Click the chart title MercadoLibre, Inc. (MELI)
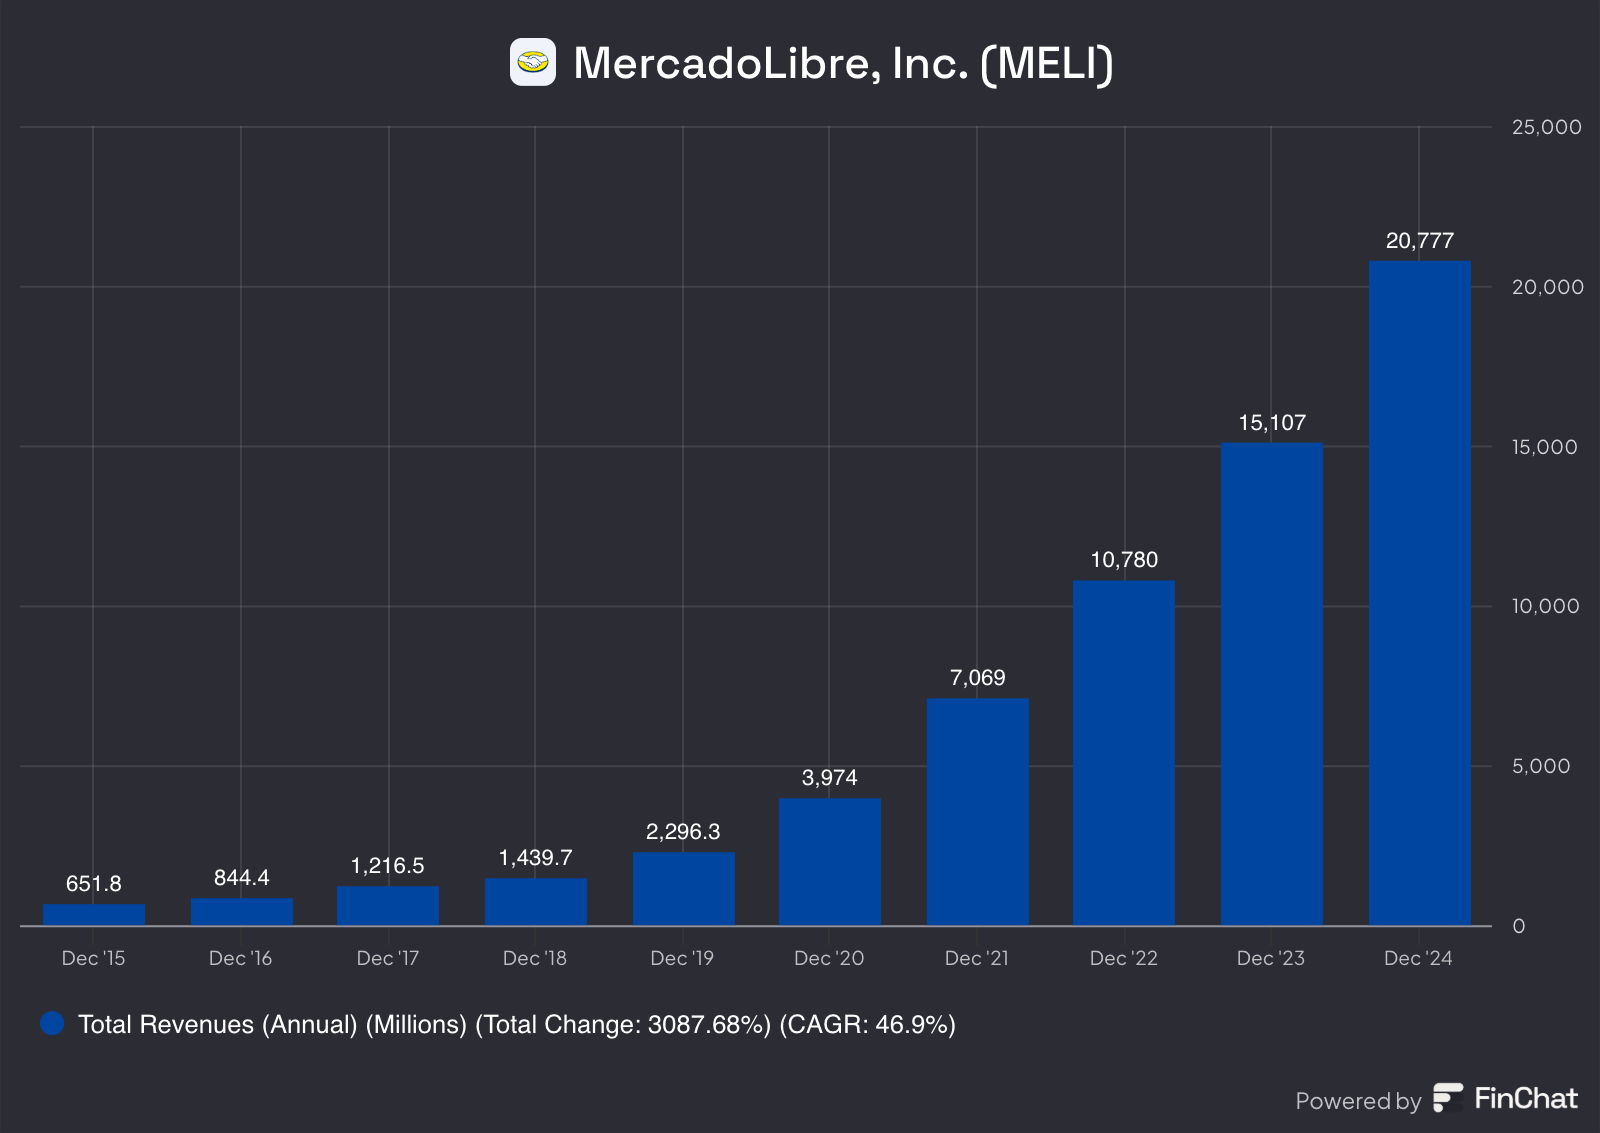The height and width of the screenshot is (1133, 1600). pos(843,63)
